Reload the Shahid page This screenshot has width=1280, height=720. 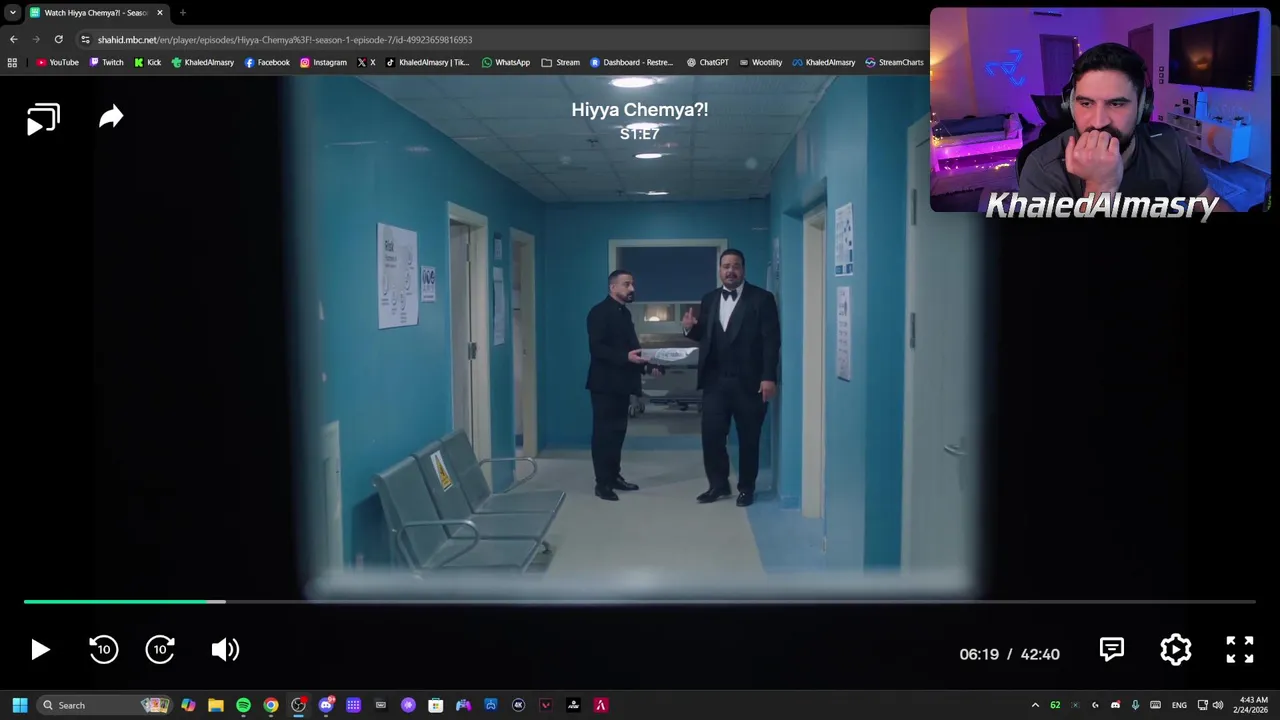(59, 39)
